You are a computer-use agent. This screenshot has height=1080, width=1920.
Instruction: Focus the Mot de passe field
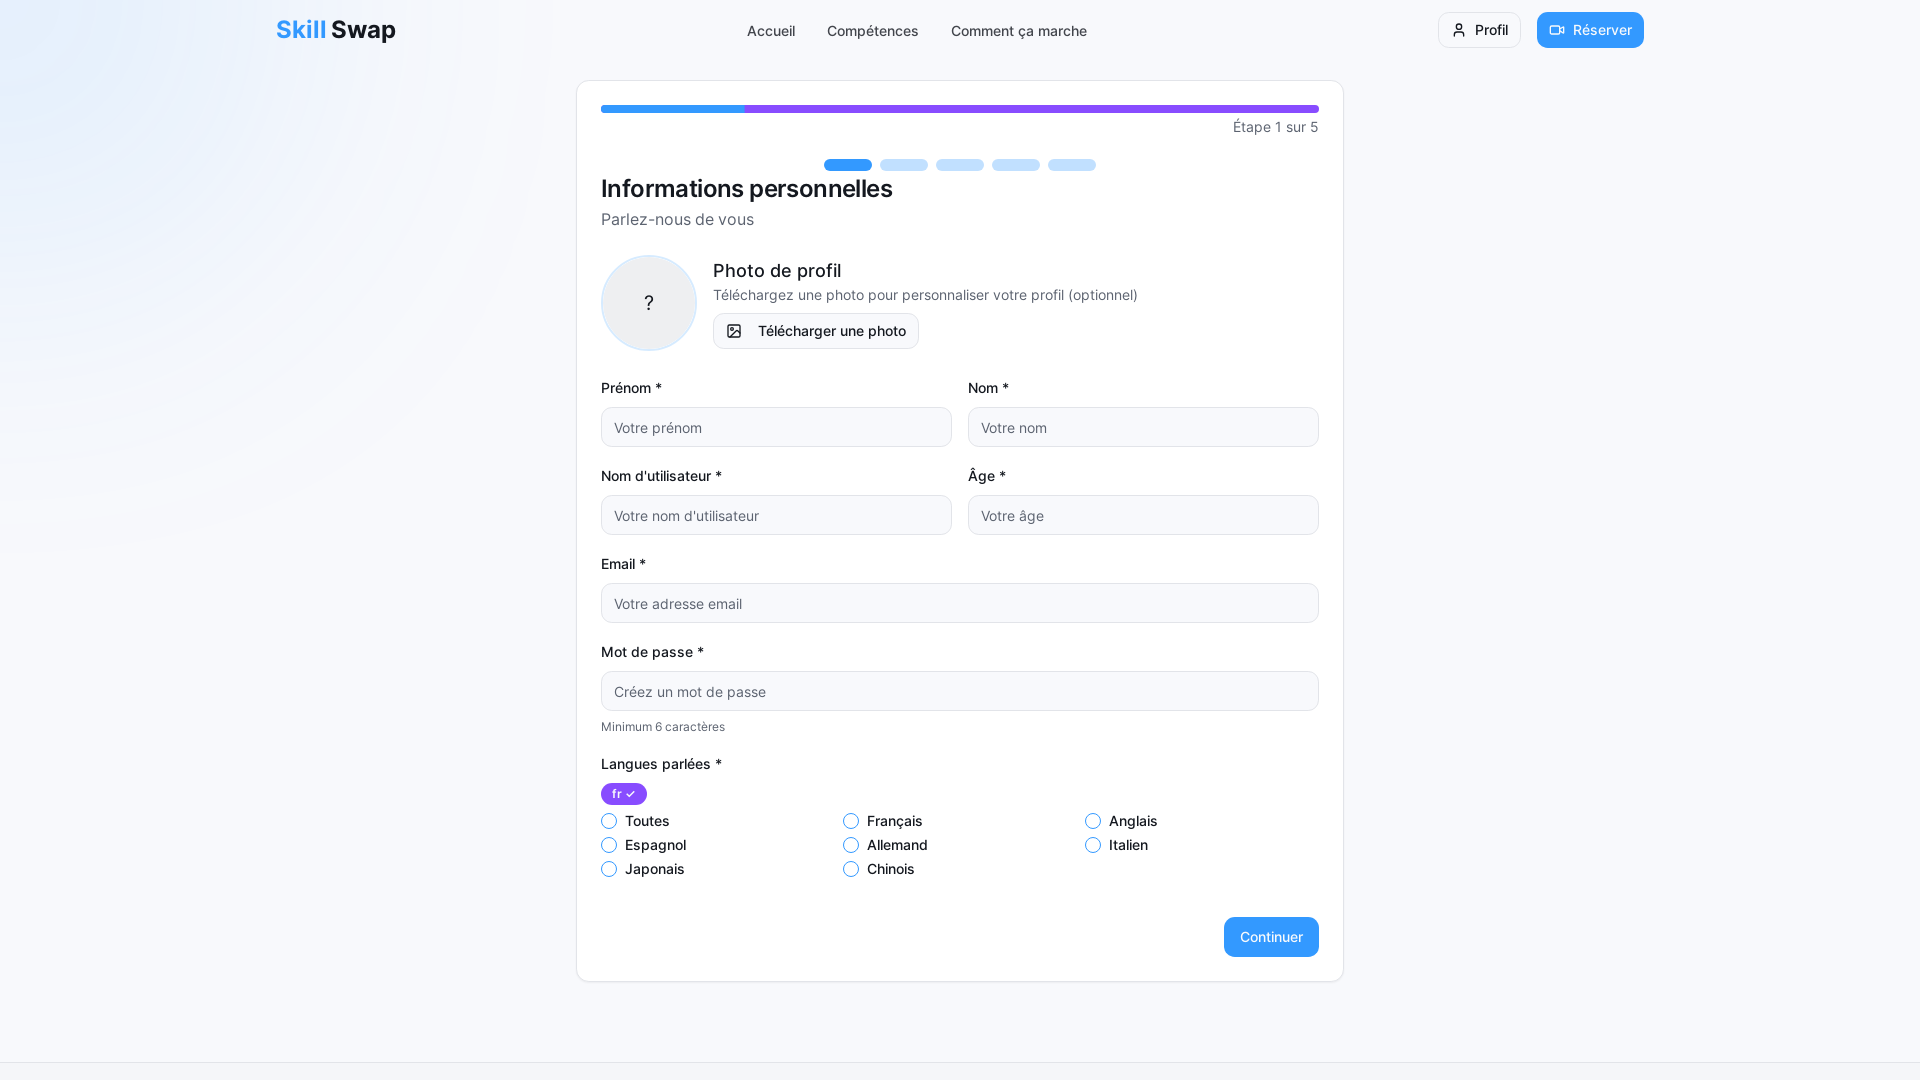coord(960,691)
